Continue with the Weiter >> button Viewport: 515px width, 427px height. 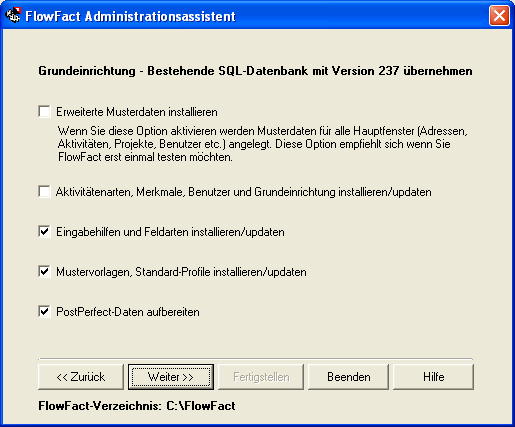[171, 377]
